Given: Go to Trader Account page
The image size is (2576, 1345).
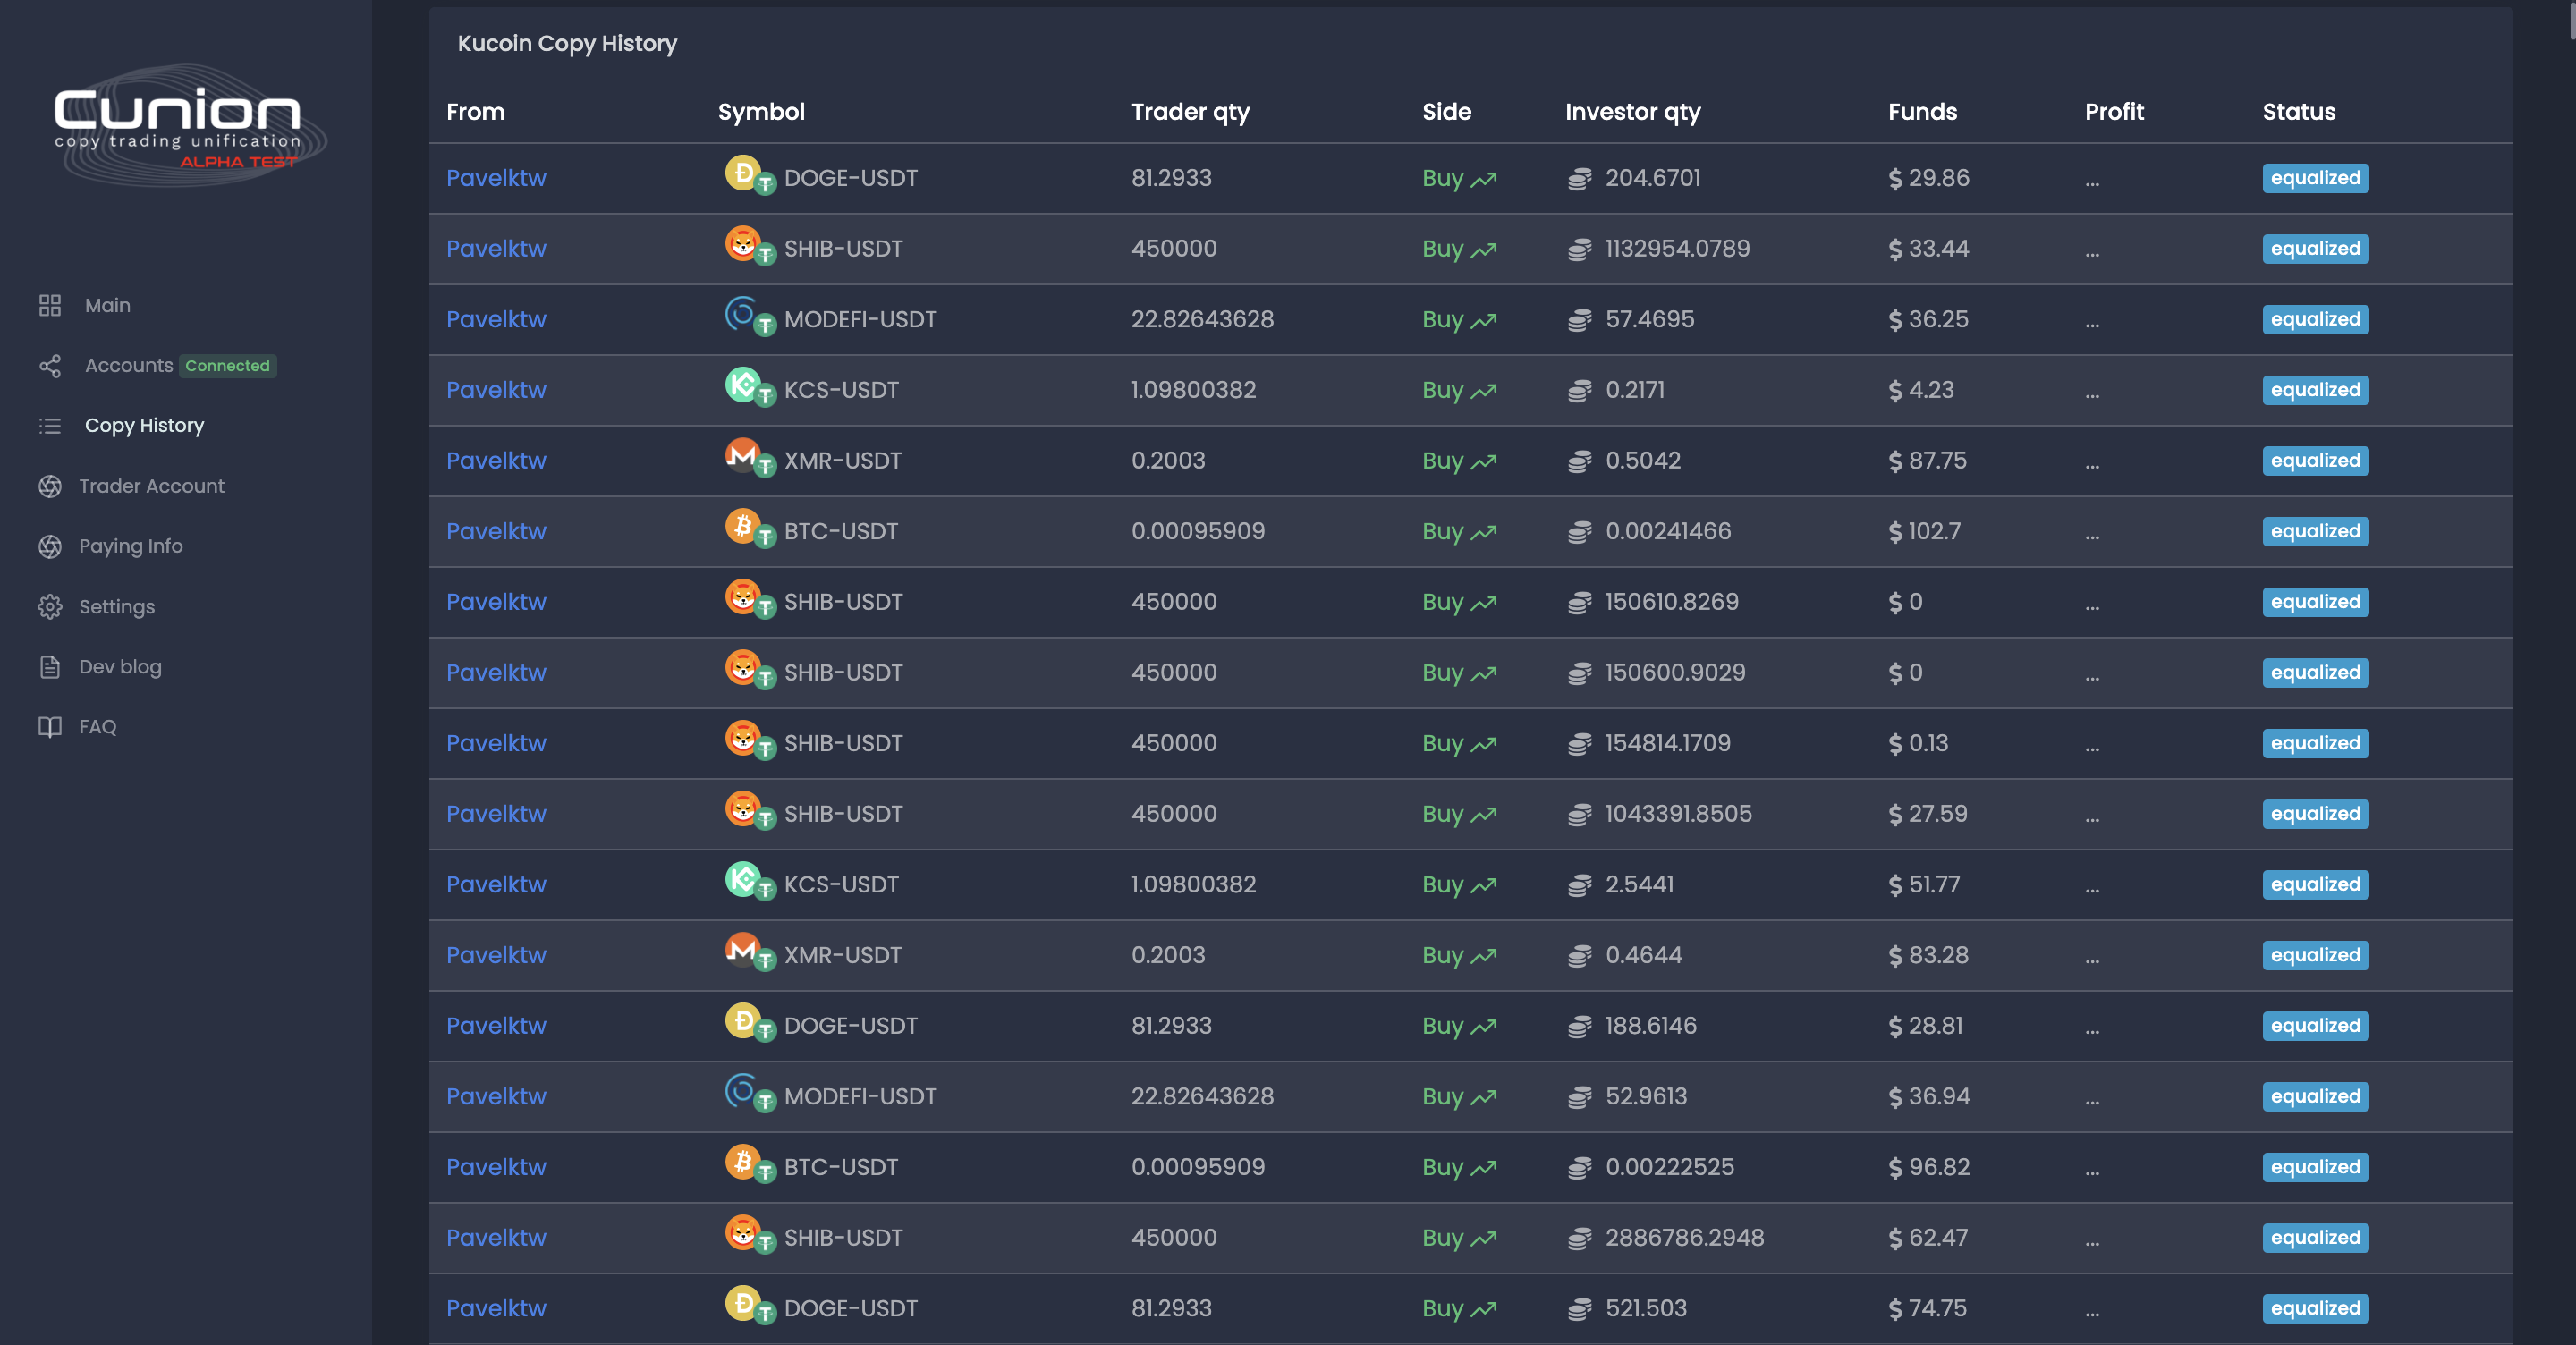Looking at the screenshot, I should [152, 486].
